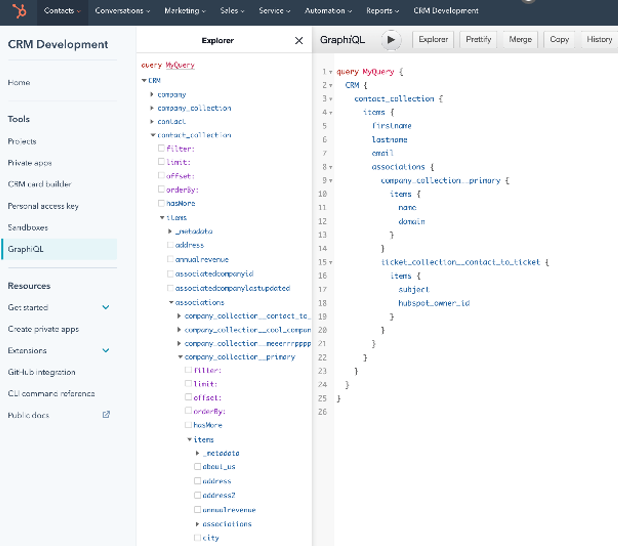The height and width of the screenshot is (546, 618).
Task: Check contact_collection hasMore field
Action: [161, 203]
